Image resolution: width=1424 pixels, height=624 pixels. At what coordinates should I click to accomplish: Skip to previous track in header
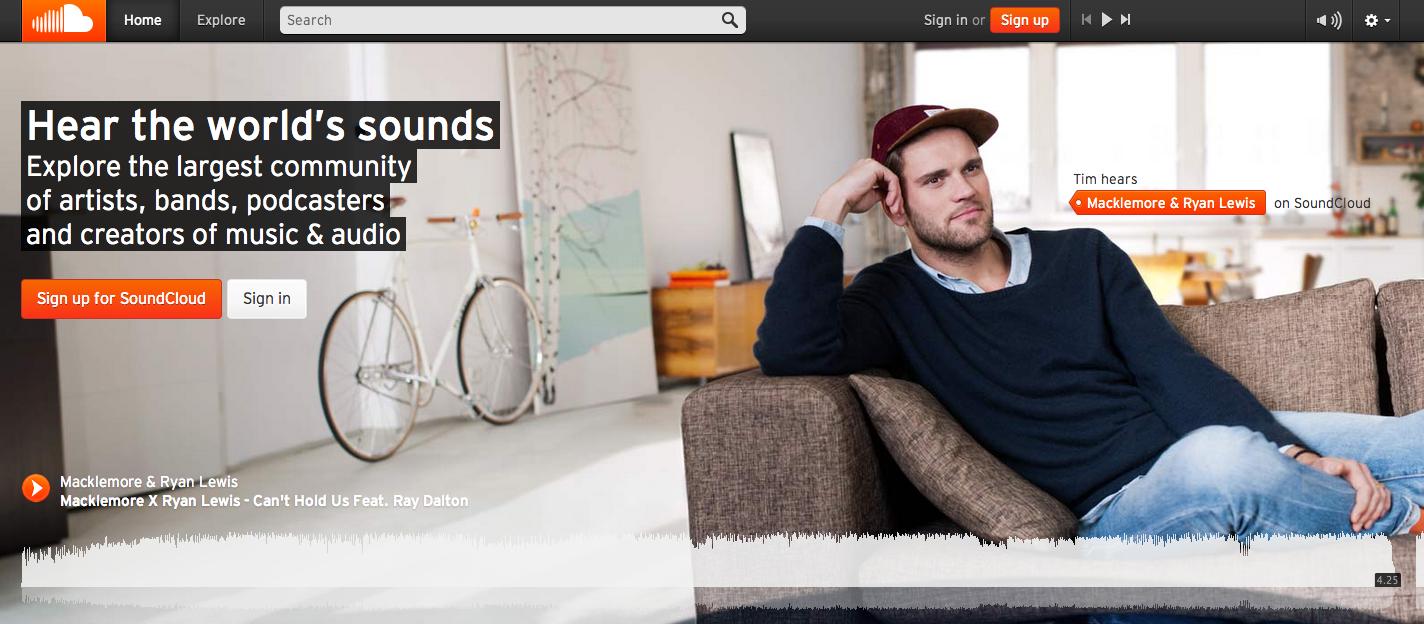click(x=1087, y=20)
